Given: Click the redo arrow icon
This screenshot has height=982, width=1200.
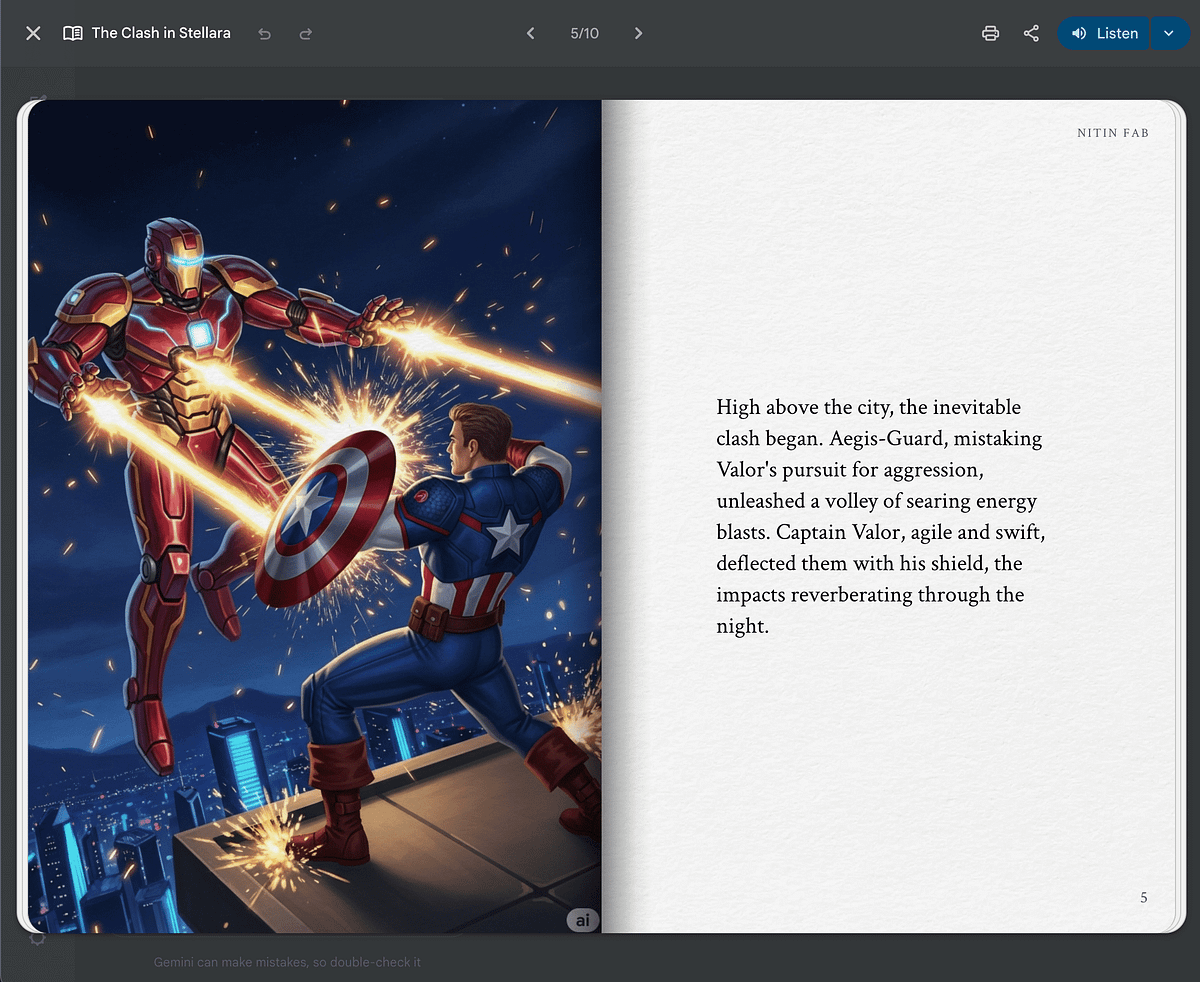Looking at the screenshot, I should (306, 33).
